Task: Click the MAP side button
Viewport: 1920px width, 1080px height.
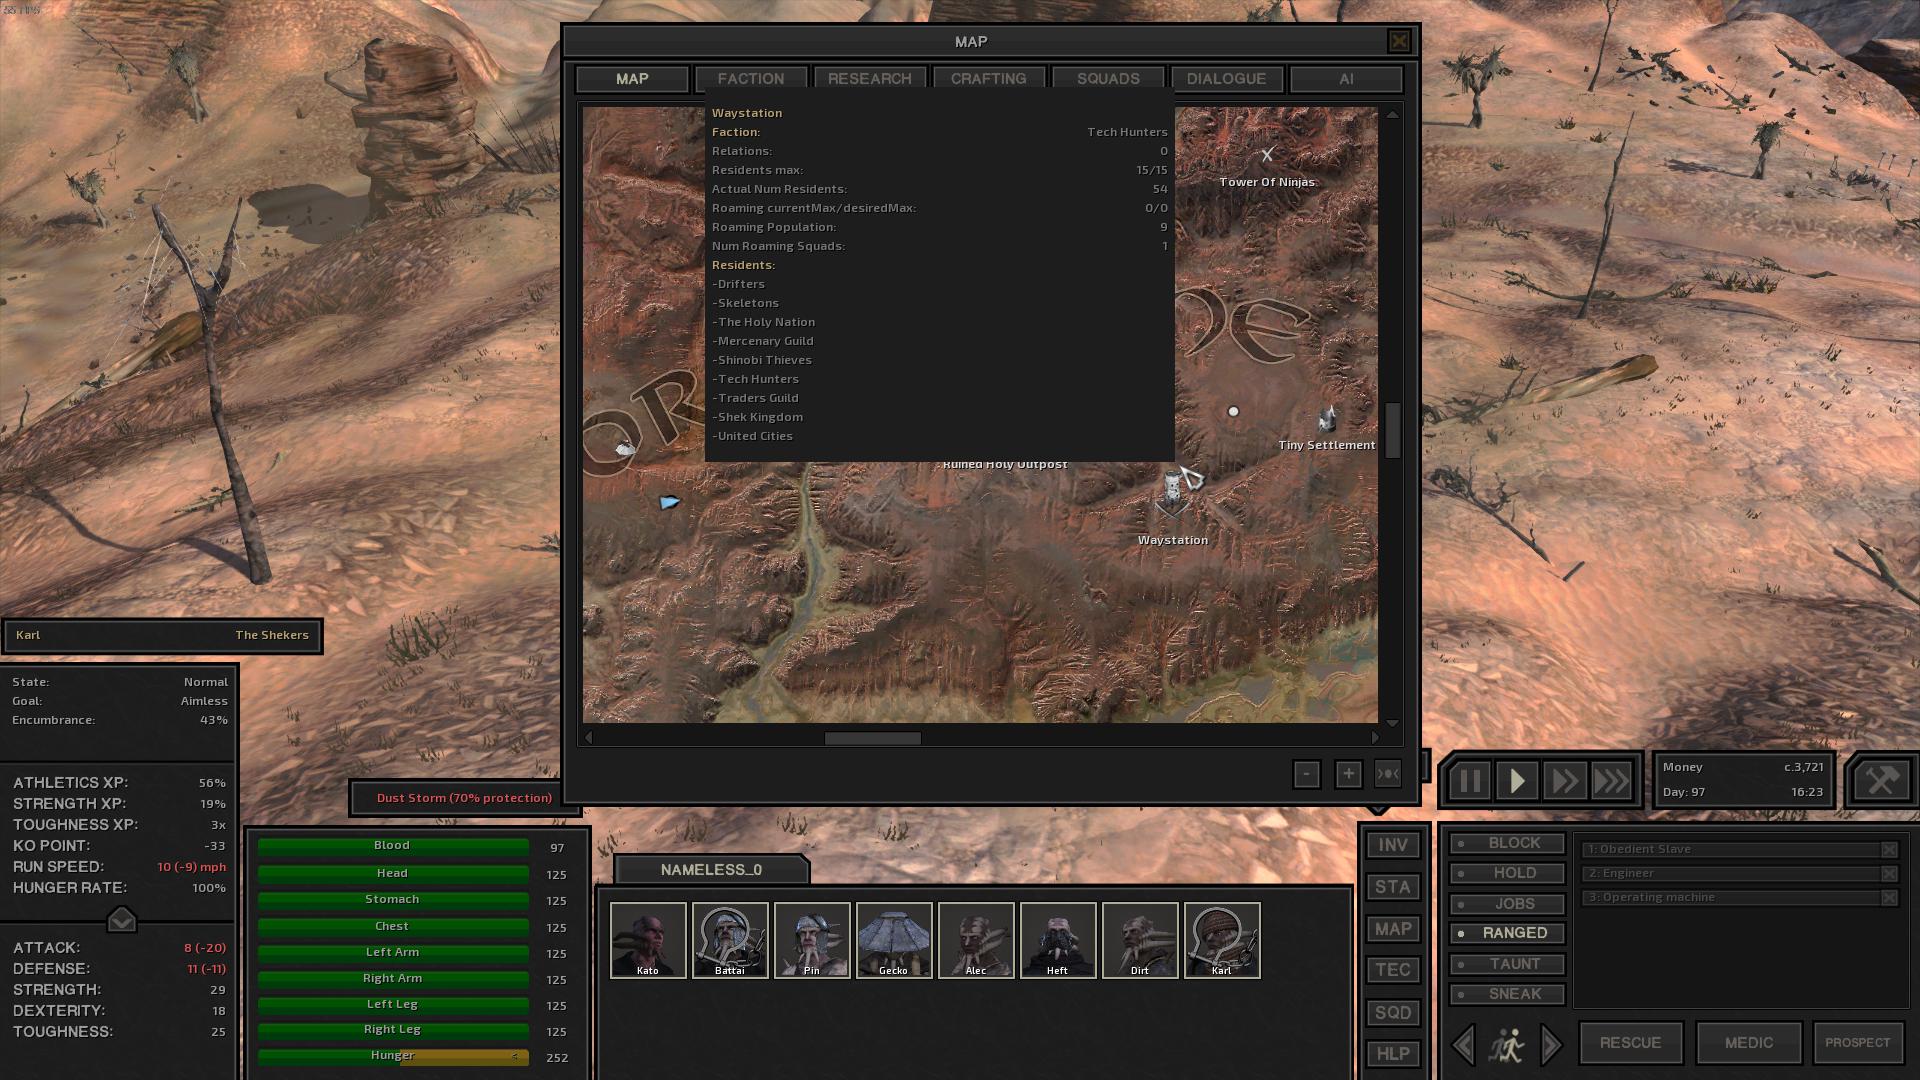Action: coord(1393,929)
